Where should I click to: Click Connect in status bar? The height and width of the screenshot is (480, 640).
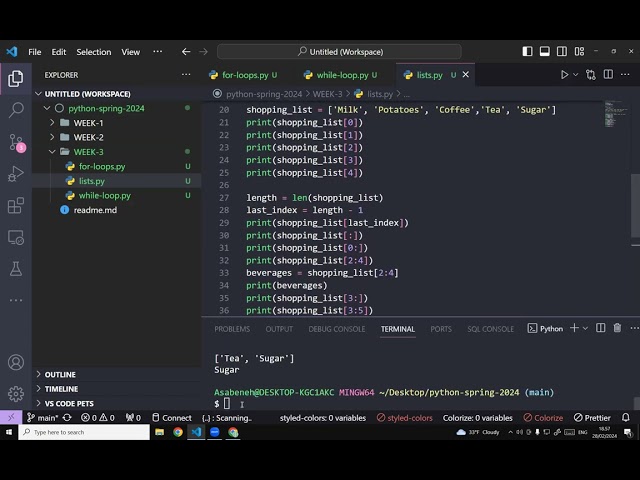click(x=171, y=418)
